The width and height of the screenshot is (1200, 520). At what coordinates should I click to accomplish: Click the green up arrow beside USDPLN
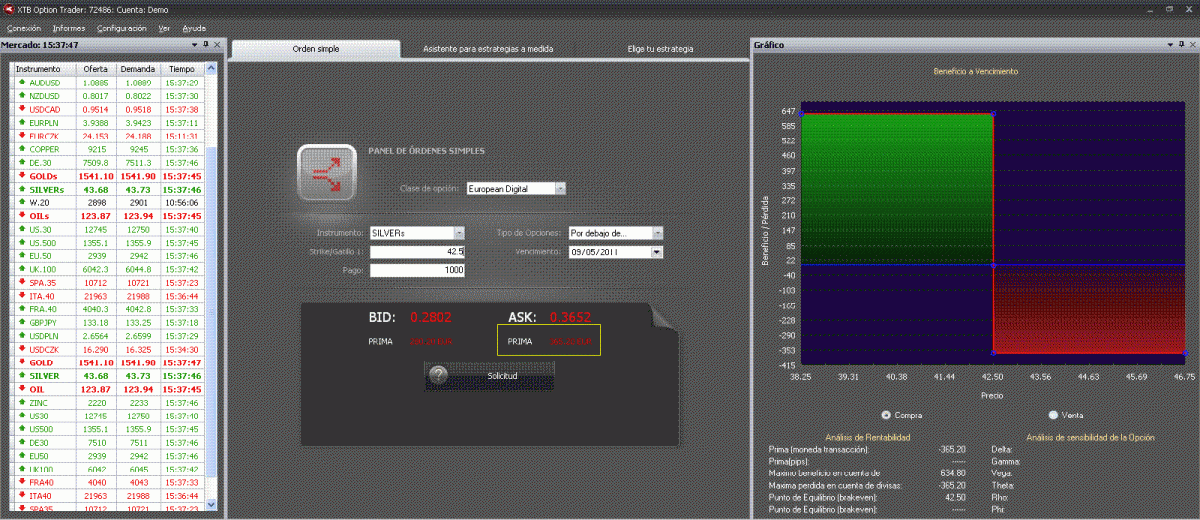(21, 335)
